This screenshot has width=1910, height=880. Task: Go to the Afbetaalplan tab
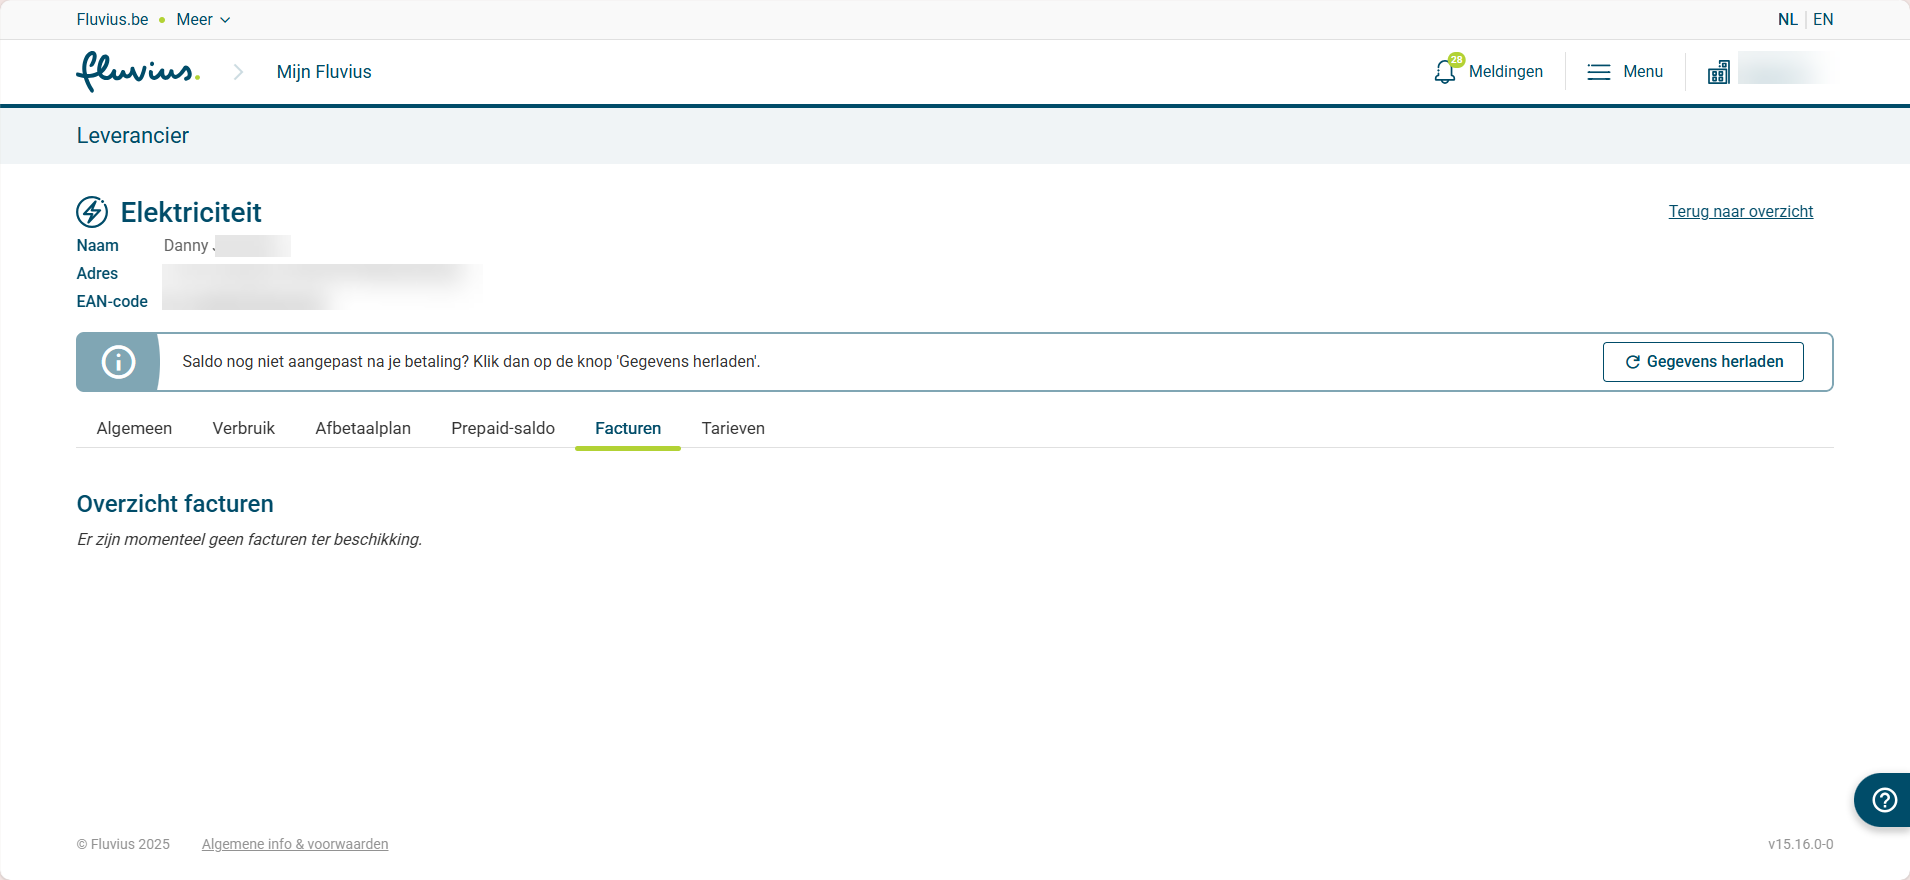click(363, 428)
